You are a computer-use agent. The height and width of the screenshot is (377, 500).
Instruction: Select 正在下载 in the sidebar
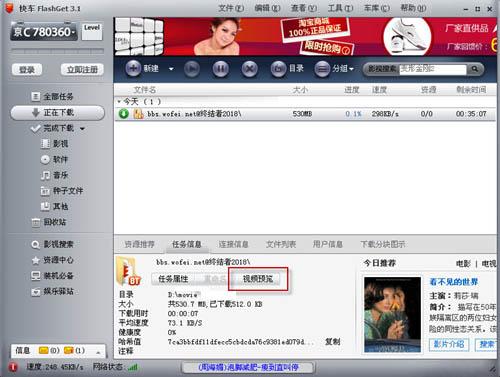[58, 113]
